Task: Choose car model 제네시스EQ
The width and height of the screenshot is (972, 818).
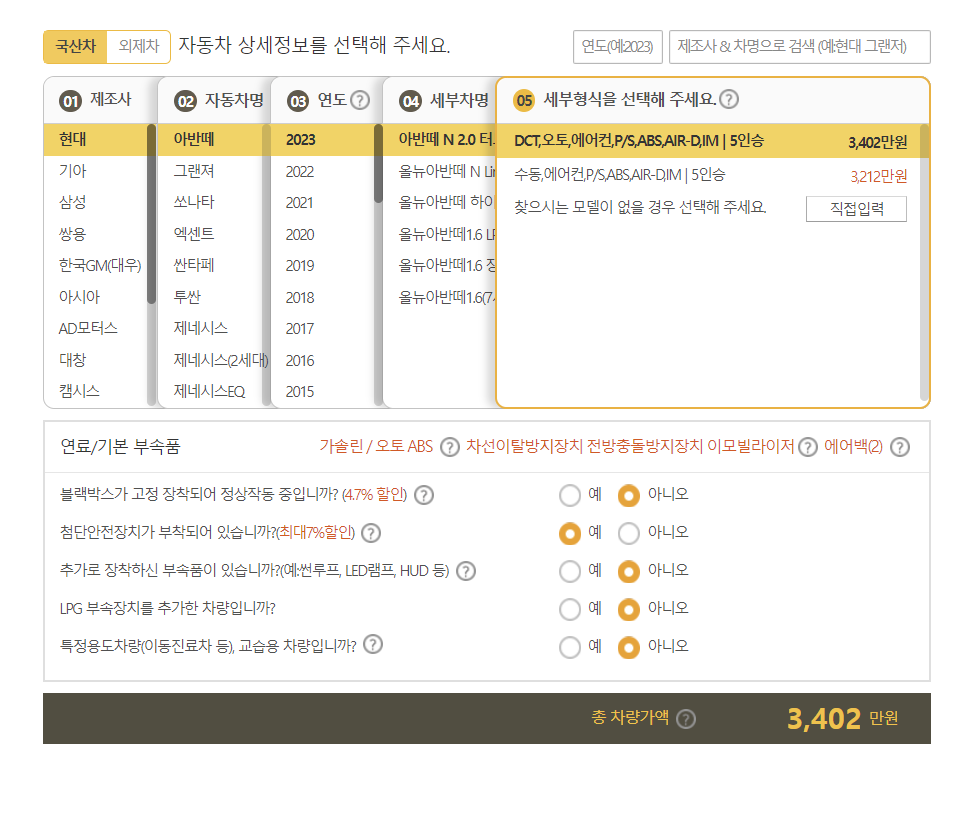Action: pyautogui.click(x=211, y=392)
